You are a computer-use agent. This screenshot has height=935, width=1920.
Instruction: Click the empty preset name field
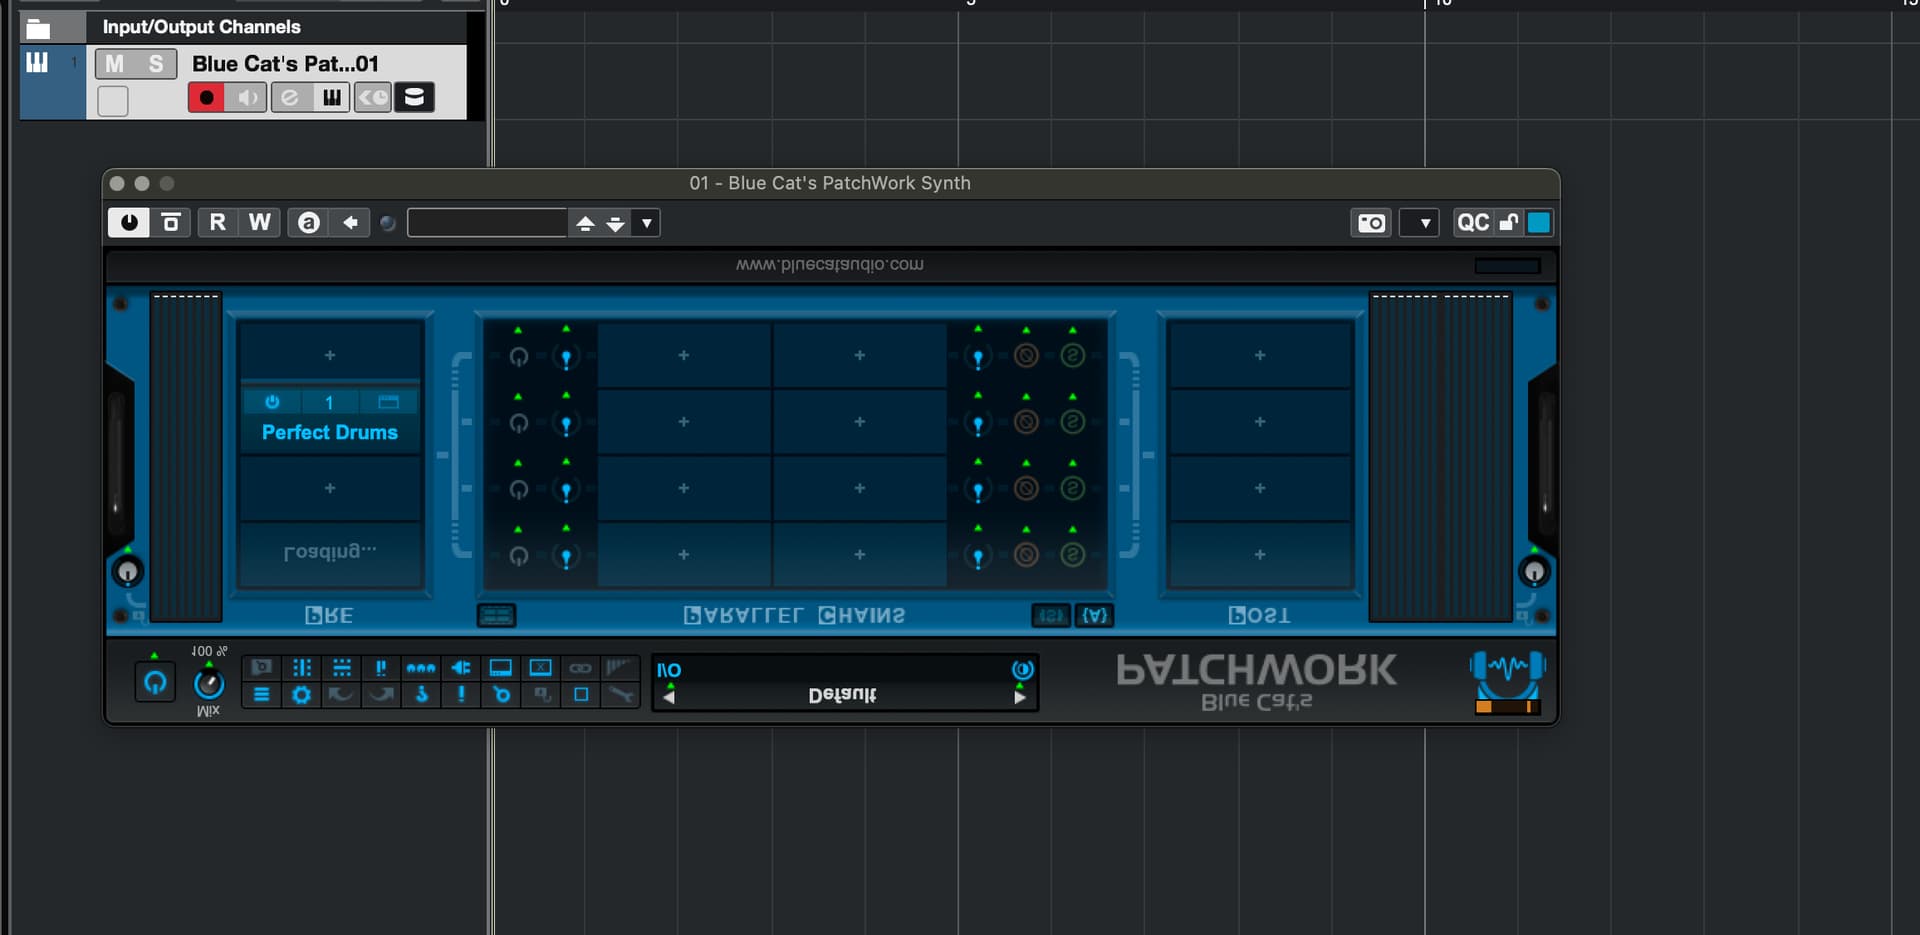pos(487,222)
